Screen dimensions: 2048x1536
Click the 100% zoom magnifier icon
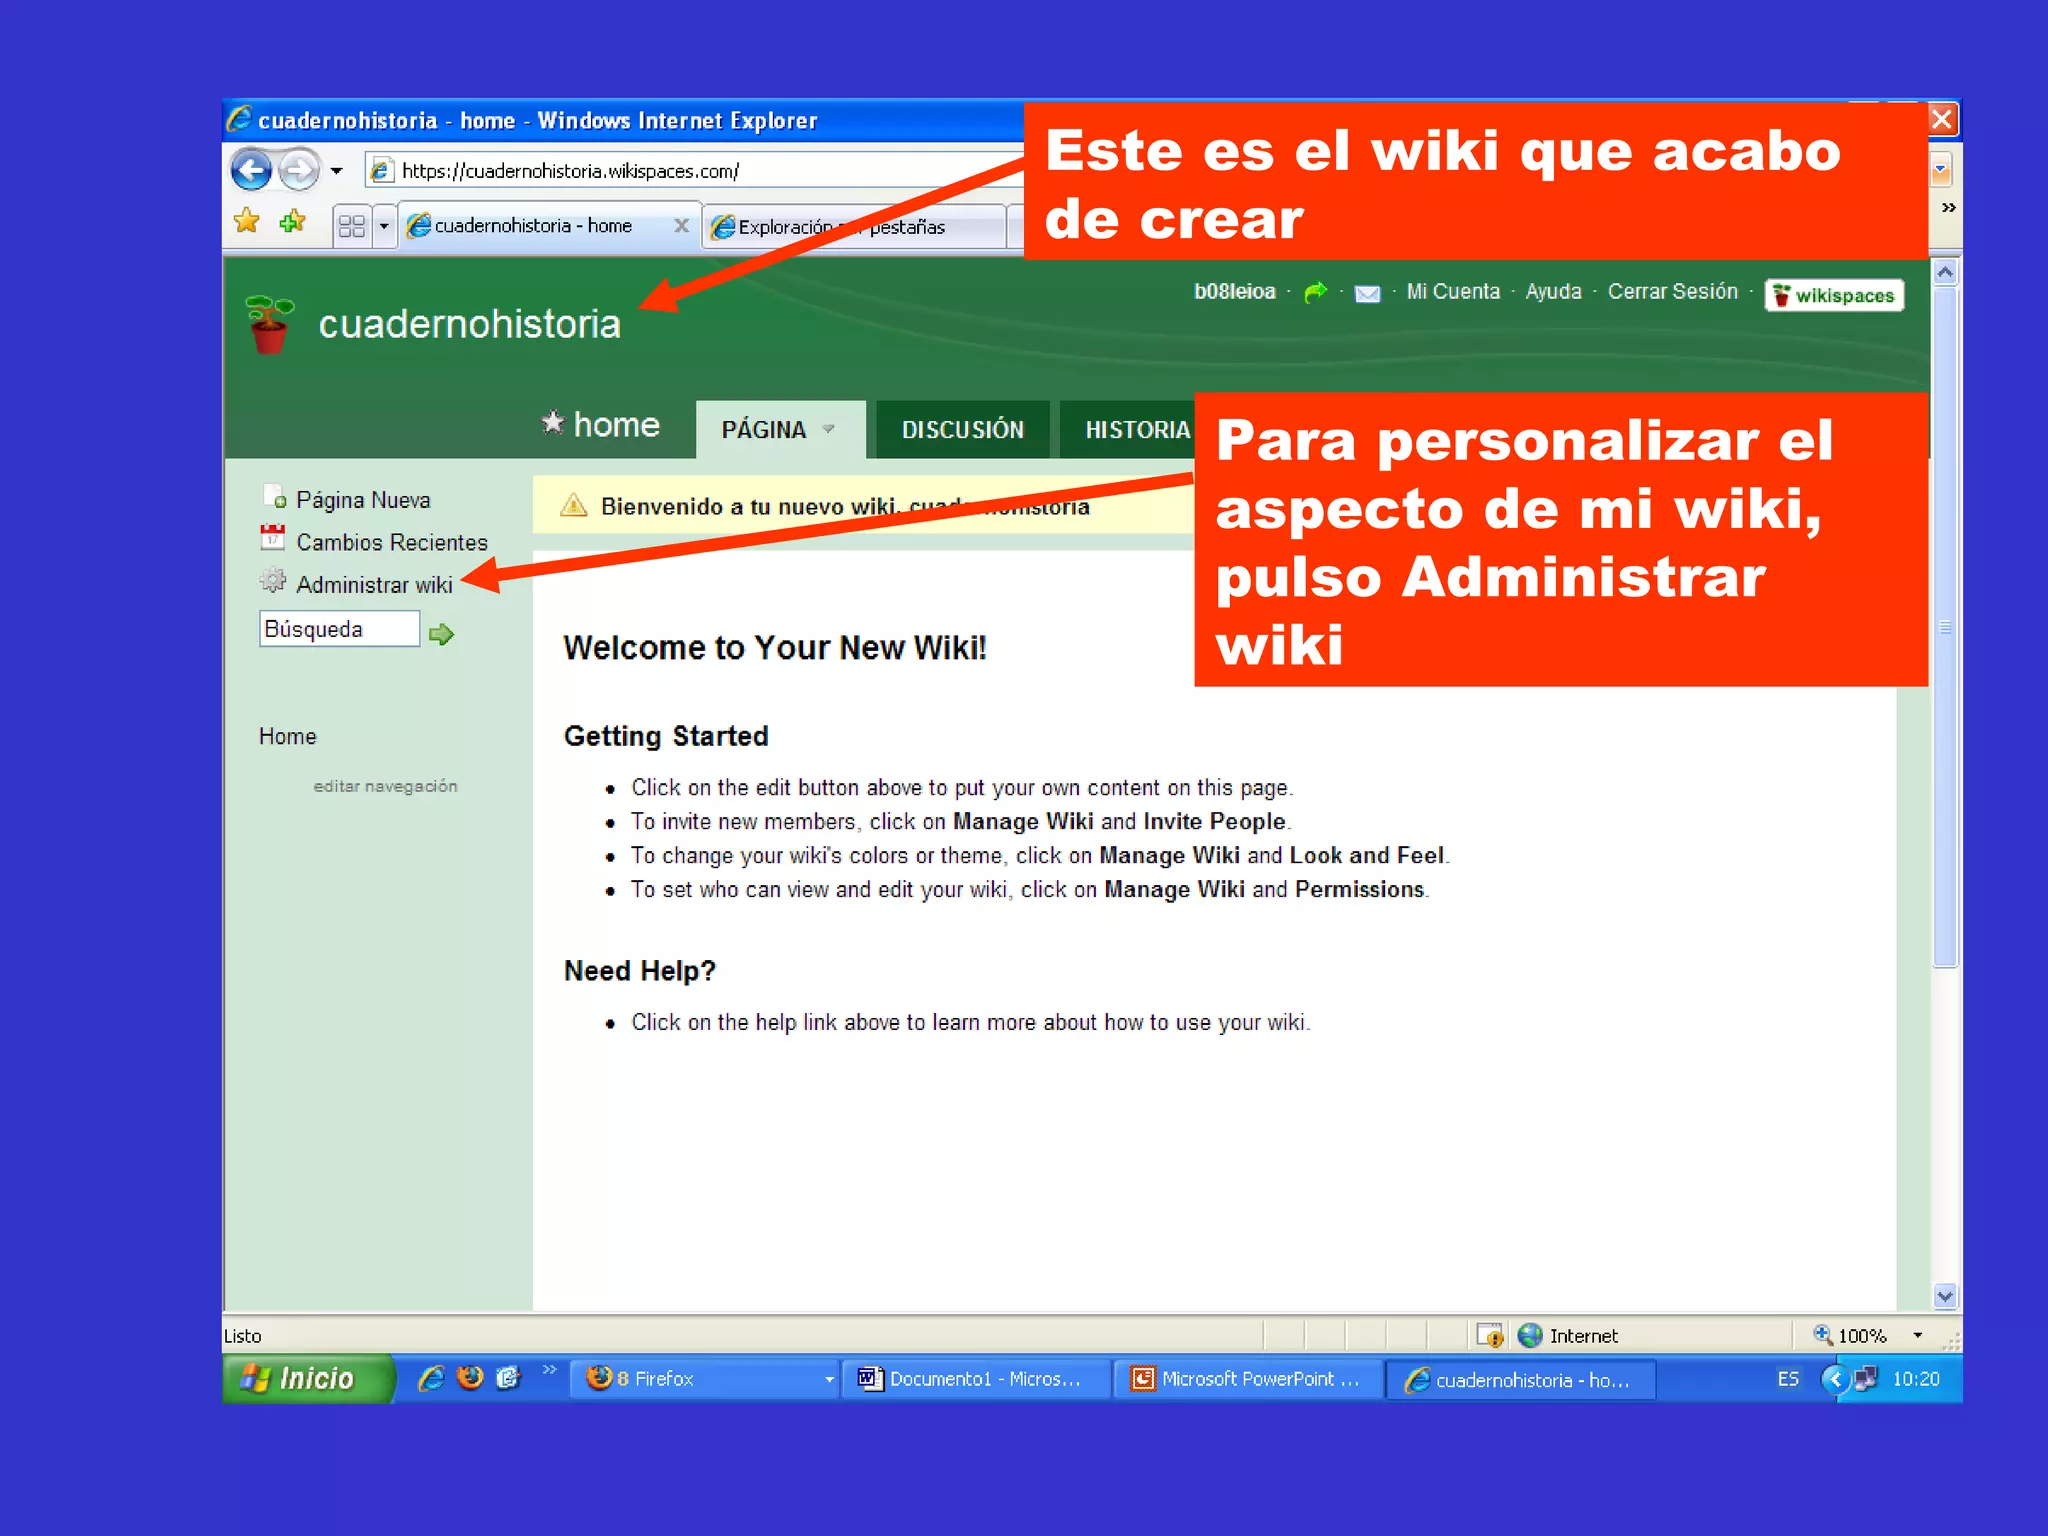click(1822, 1334)
